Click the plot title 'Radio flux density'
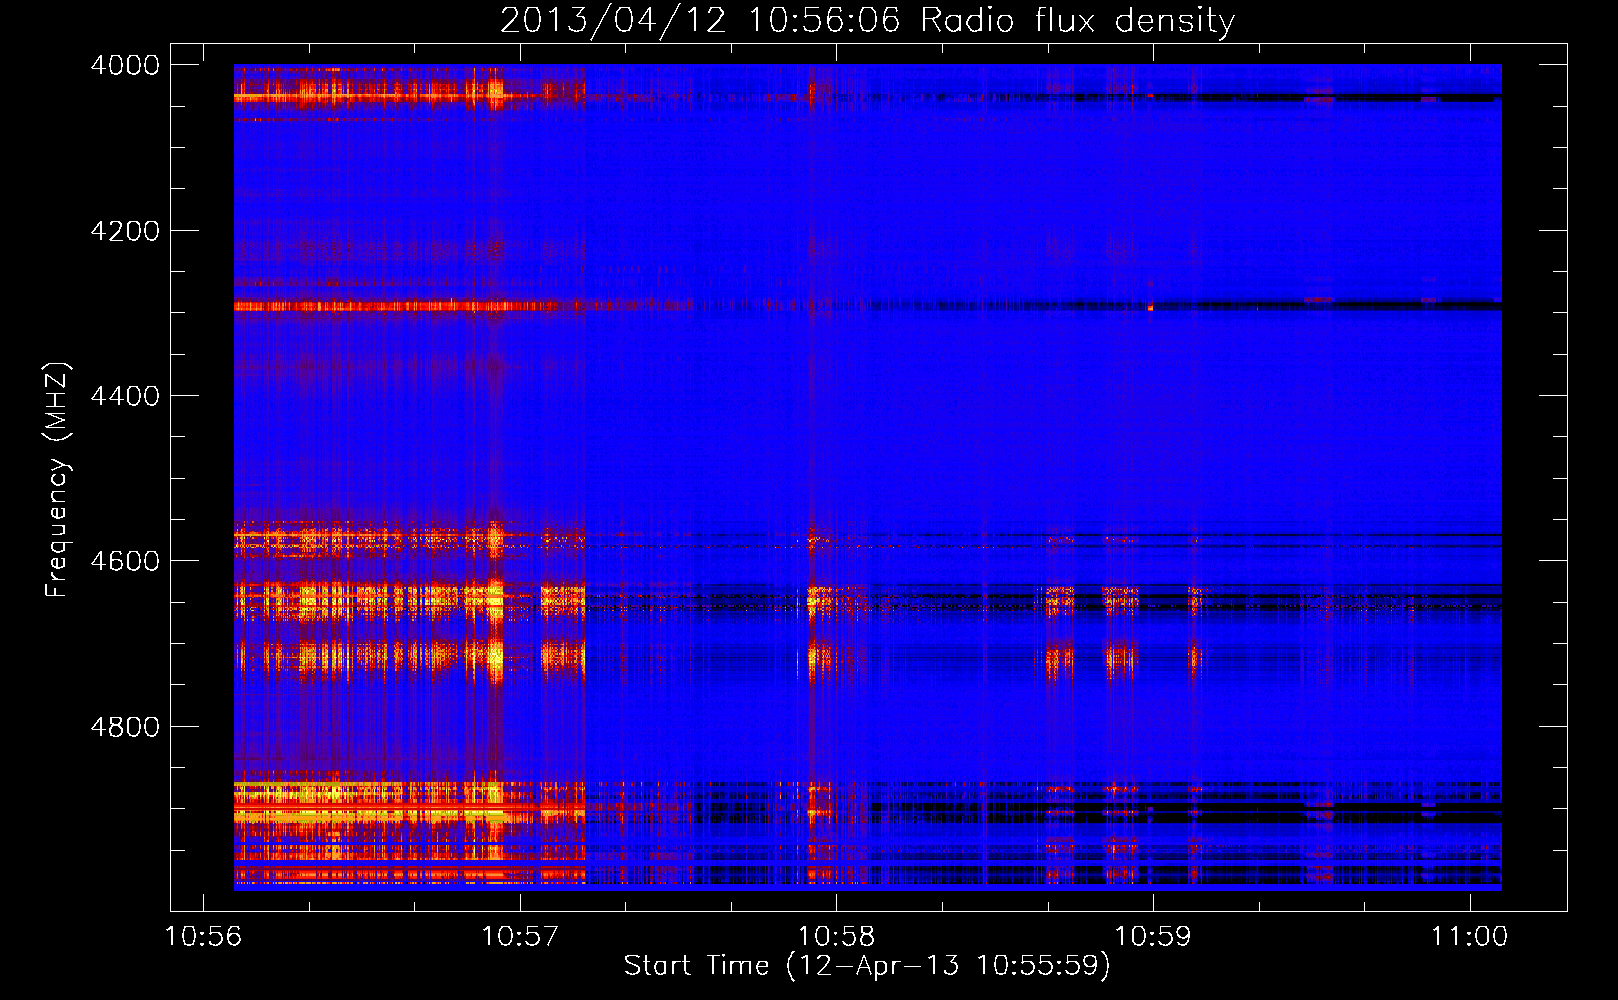Viewport: 1618px width, 1000px height. (x=1077, y=21)
